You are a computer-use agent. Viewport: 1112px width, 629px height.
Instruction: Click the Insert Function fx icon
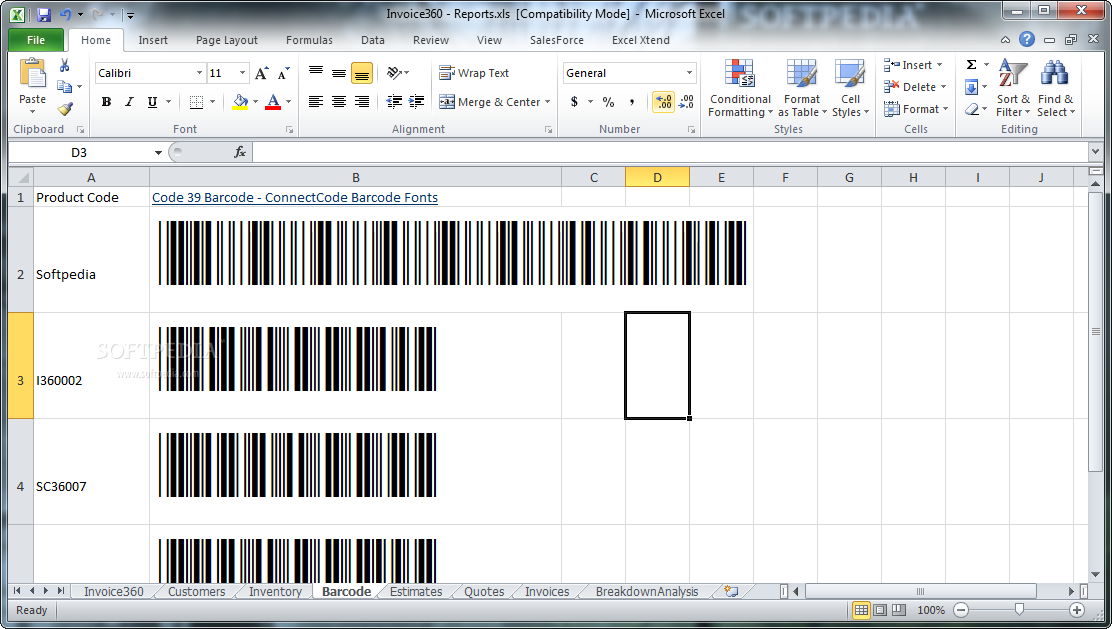coord(240,152)
